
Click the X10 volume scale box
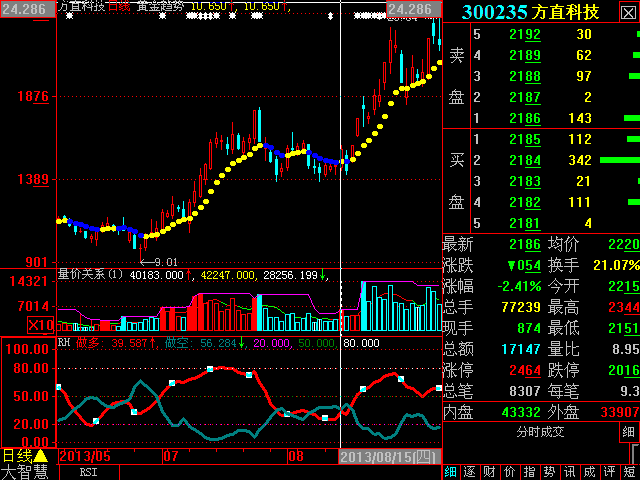(40, 325)
